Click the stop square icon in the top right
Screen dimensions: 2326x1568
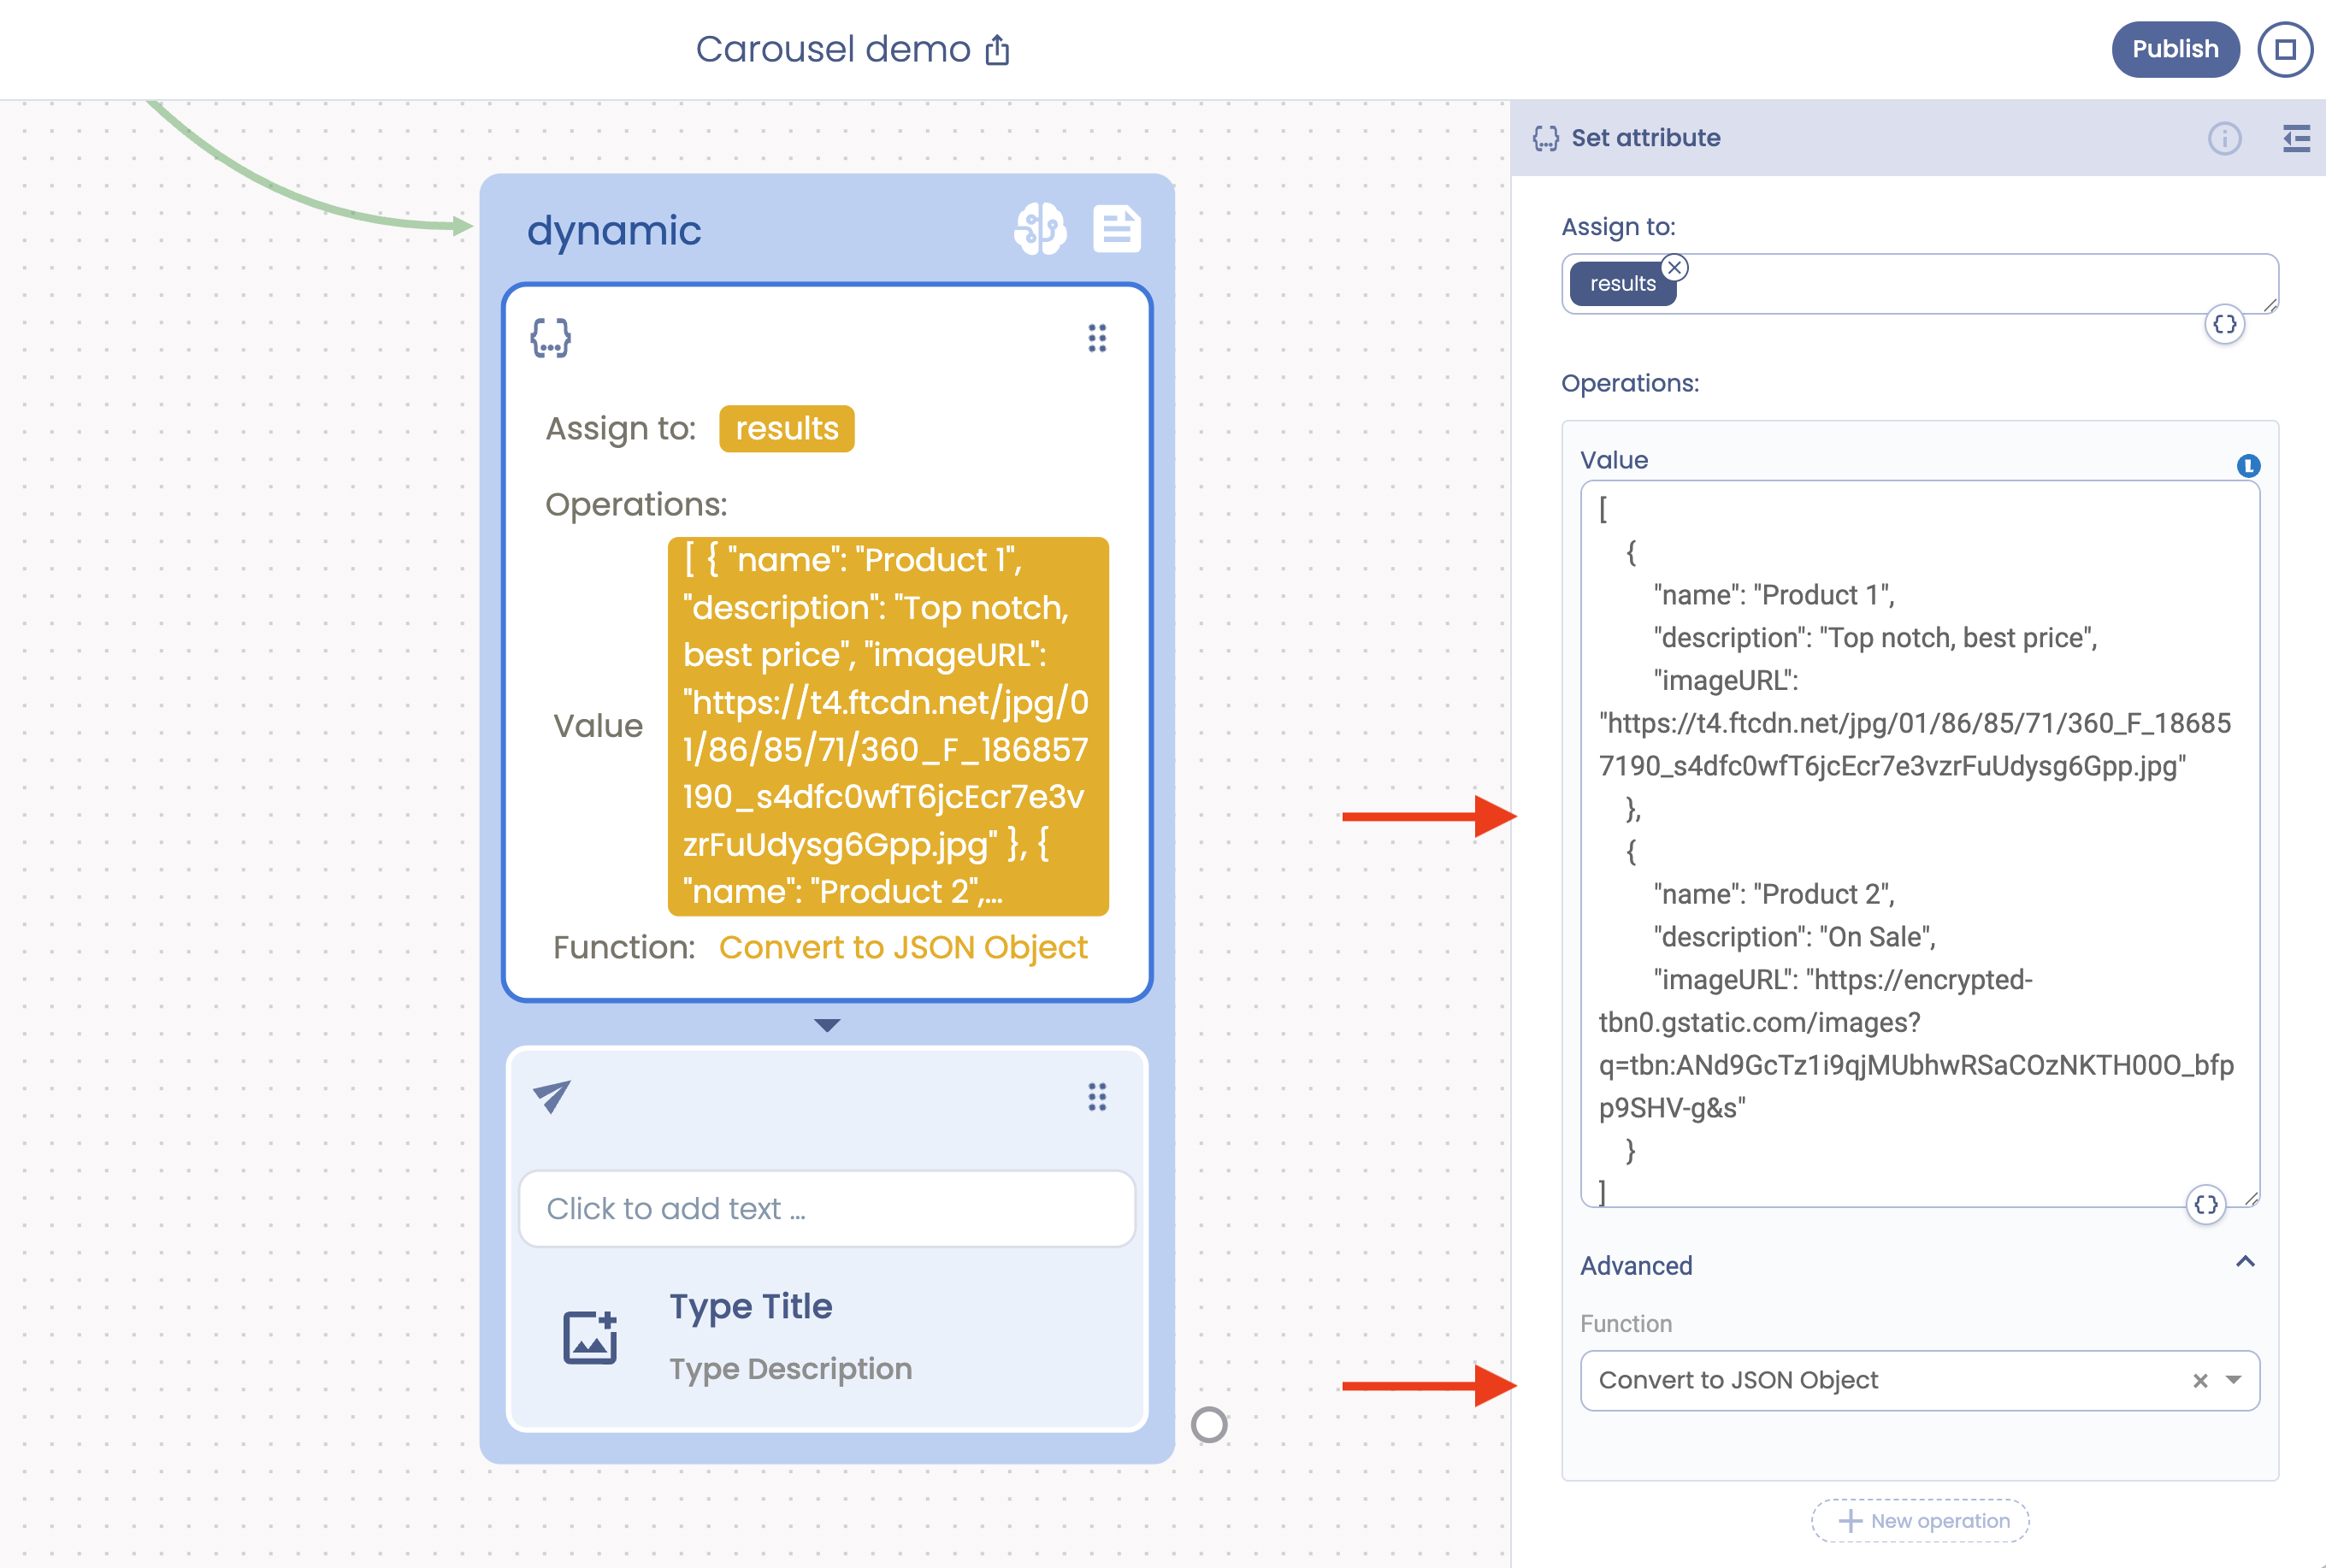point(2285,48)
